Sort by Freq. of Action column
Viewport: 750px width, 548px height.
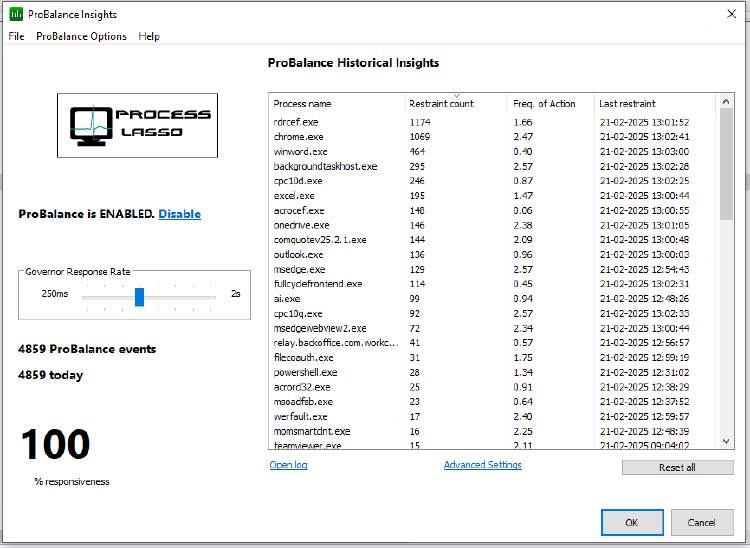(544, 104)
